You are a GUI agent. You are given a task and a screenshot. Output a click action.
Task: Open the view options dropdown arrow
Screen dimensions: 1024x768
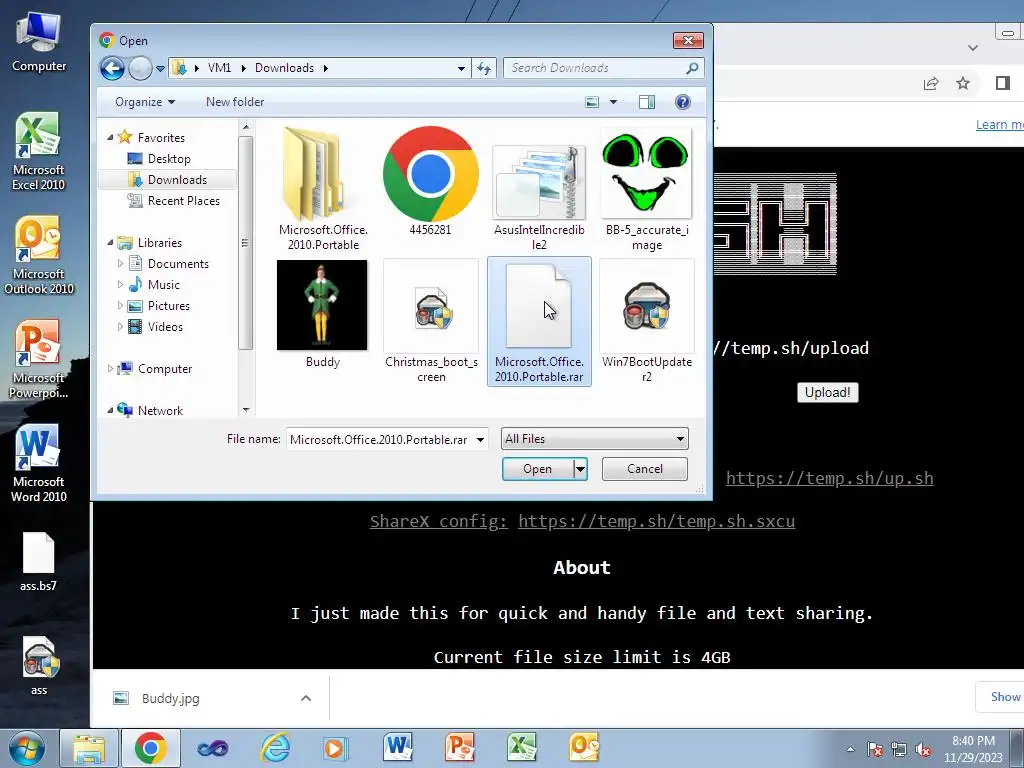pyautogui.click(x=613, y=102)
